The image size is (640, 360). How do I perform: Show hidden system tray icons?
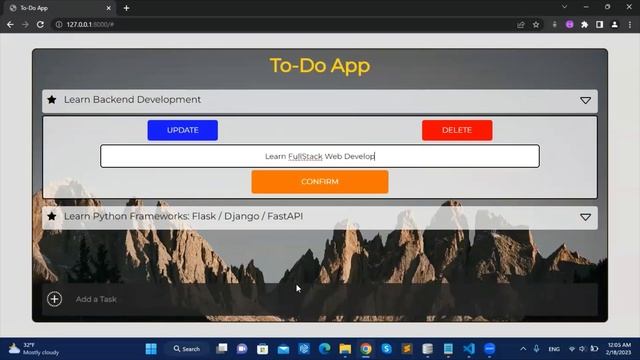point(523,349)
